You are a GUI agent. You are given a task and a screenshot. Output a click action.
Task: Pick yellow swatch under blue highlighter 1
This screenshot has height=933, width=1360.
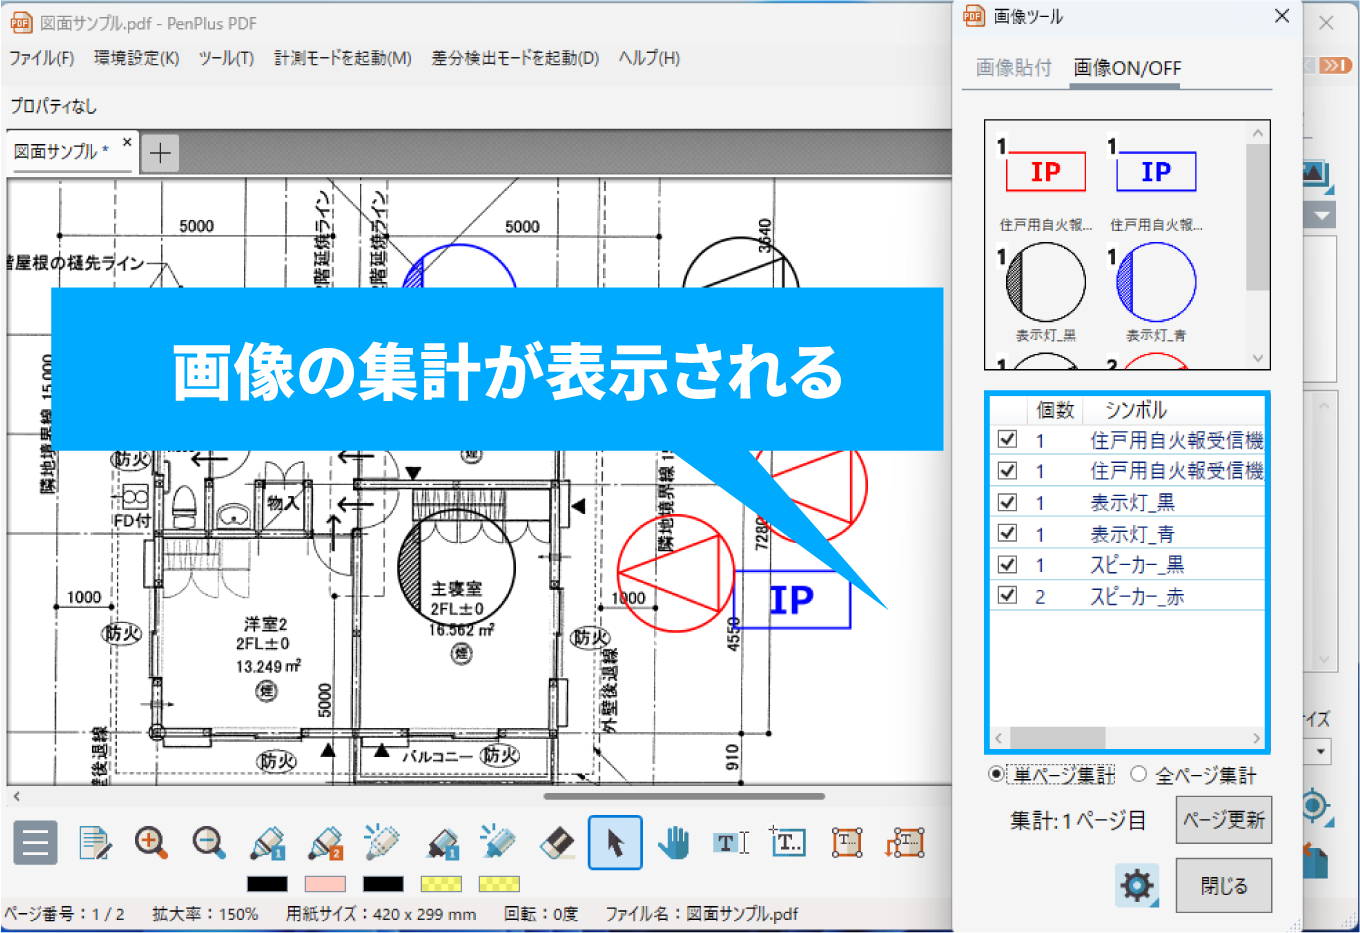(441, 884)
